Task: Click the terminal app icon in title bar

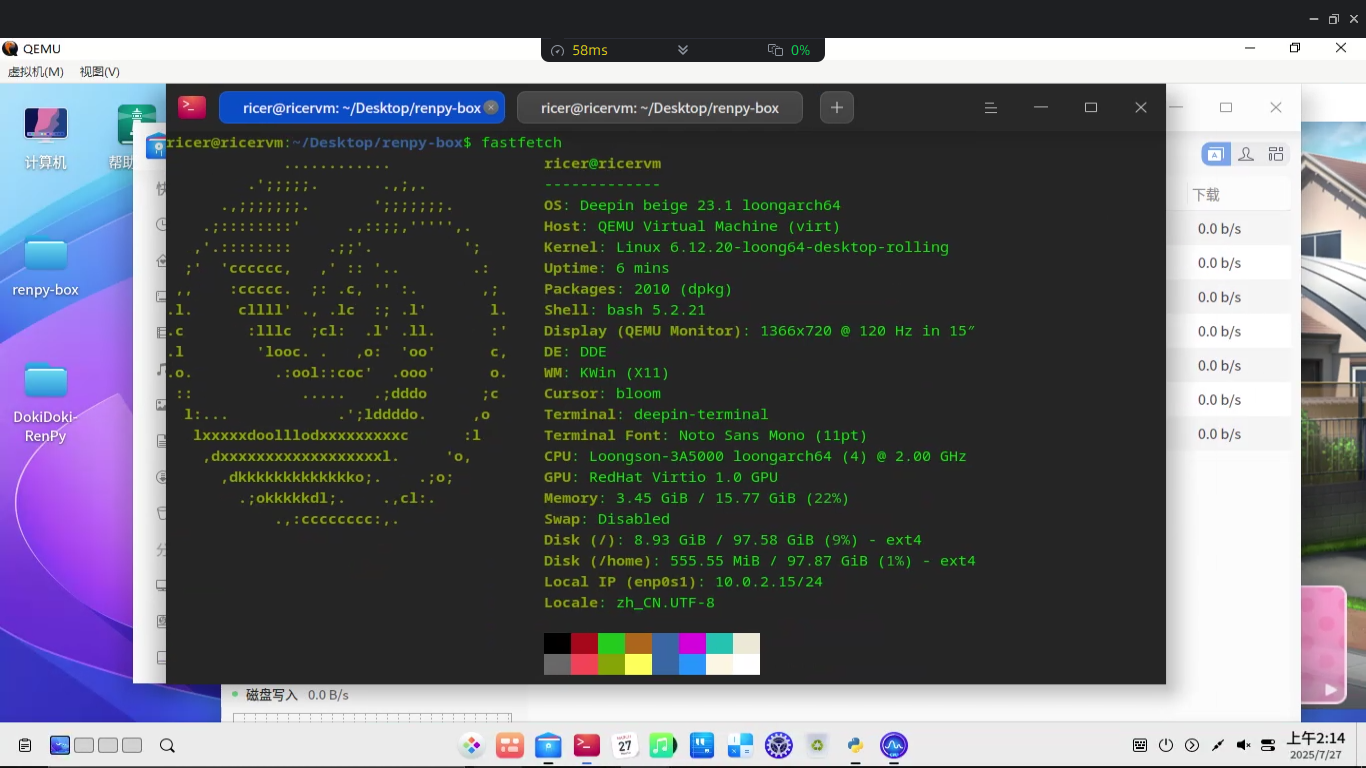Action: pos(192,107)
